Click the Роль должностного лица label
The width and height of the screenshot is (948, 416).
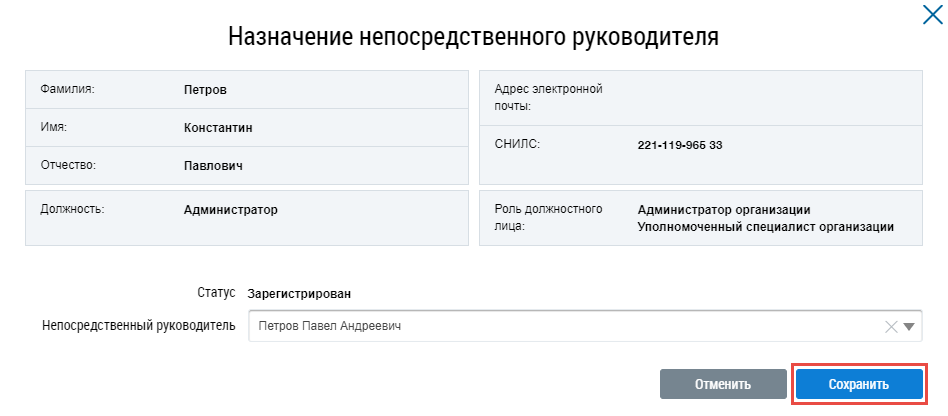(x=548, y=218)
